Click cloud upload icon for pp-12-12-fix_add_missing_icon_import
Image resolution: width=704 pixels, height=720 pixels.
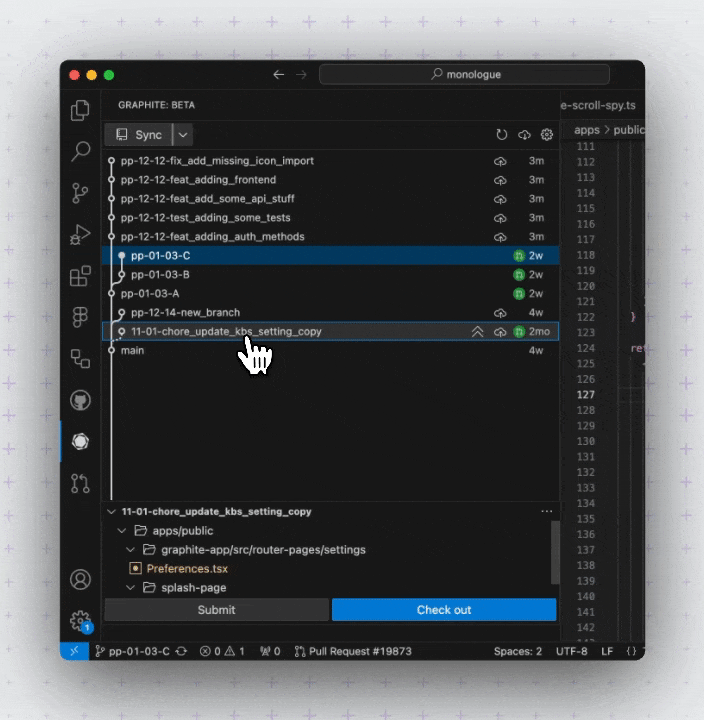point(500,161)
